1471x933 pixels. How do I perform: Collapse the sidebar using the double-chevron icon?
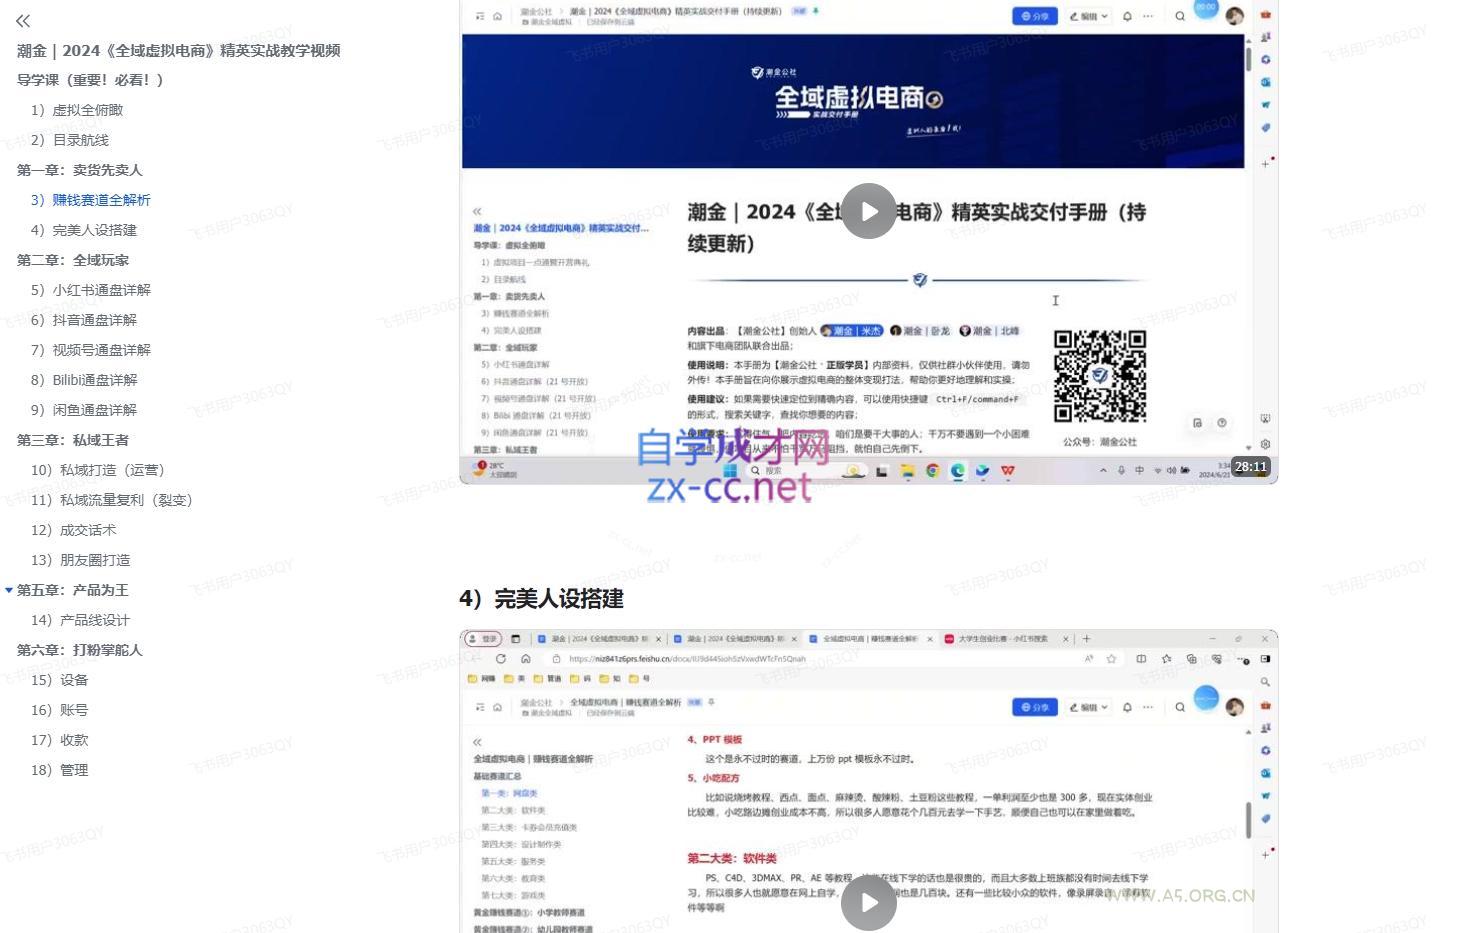pyautogui.click(x=22, y=20)
